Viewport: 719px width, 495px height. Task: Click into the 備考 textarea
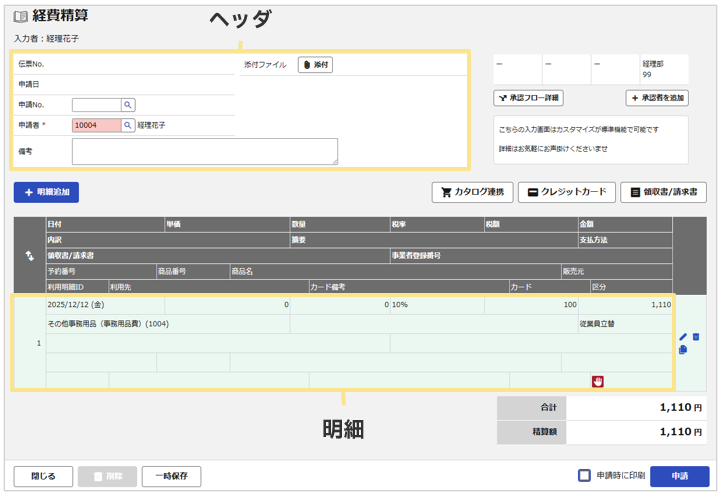205,151
